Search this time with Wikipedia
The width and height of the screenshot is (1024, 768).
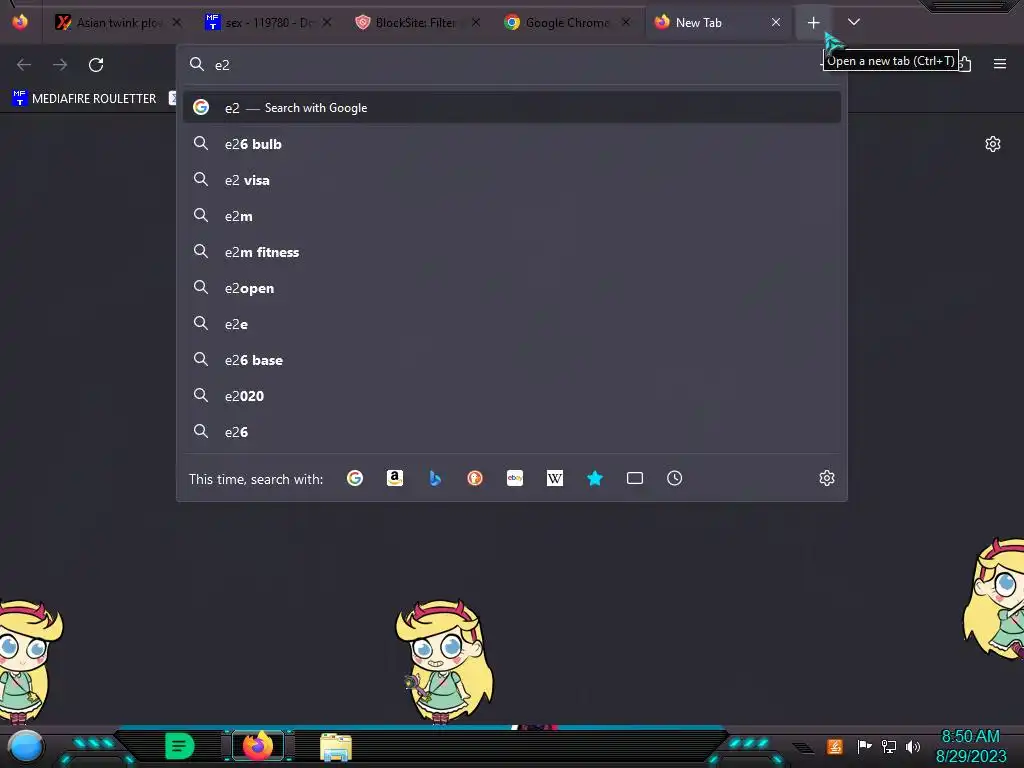tap(554, 479)
